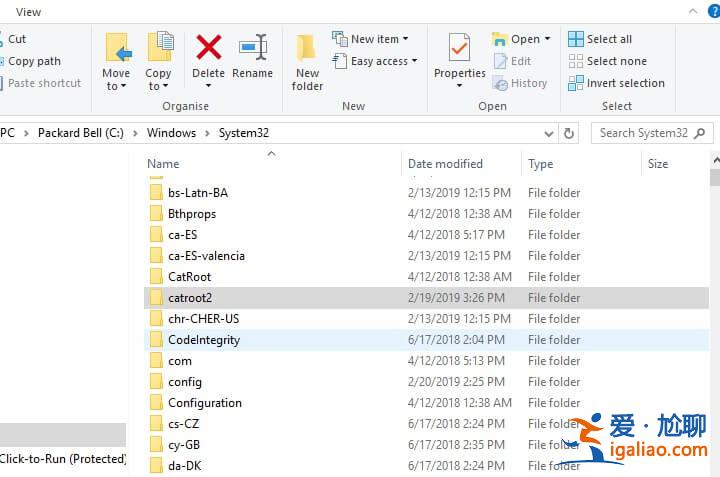Click Paste shortcut command

pos(41,83)
